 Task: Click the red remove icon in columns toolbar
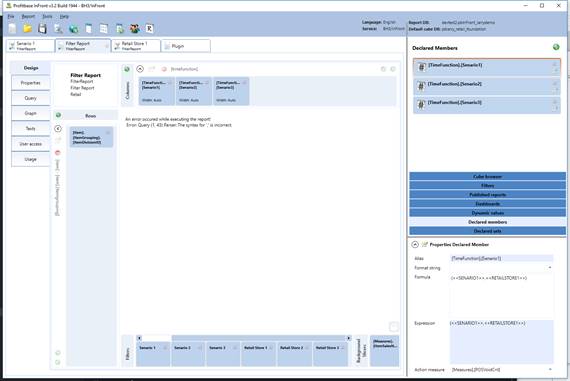164,69
